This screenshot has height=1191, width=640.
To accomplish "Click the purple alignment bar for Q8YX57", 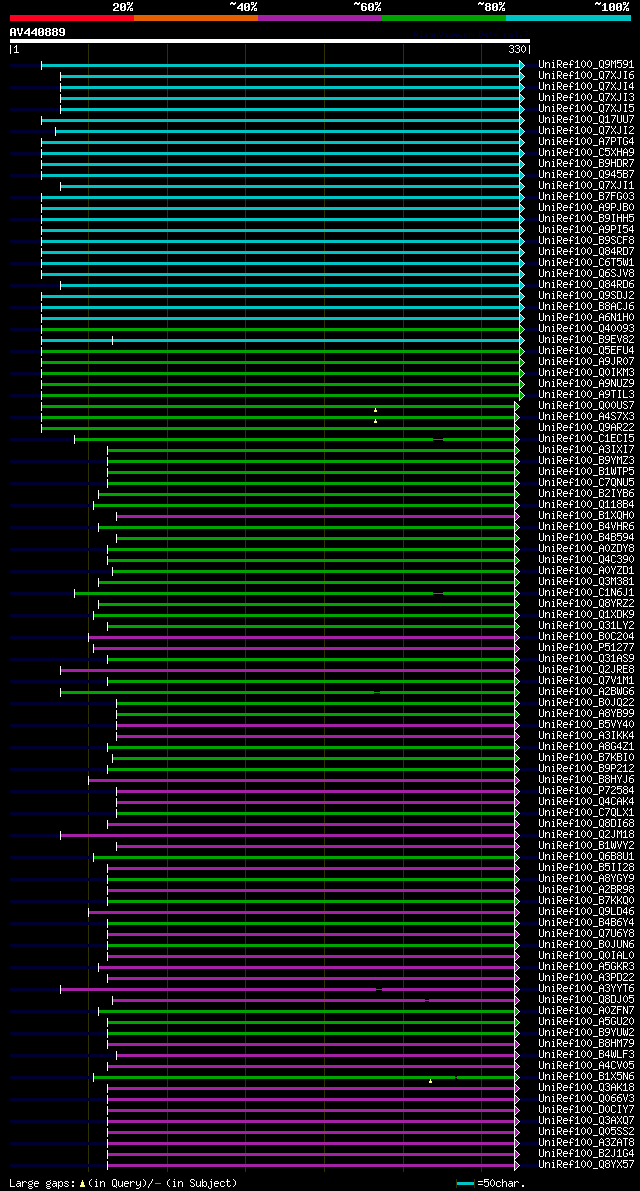I will coord(314,1165).
